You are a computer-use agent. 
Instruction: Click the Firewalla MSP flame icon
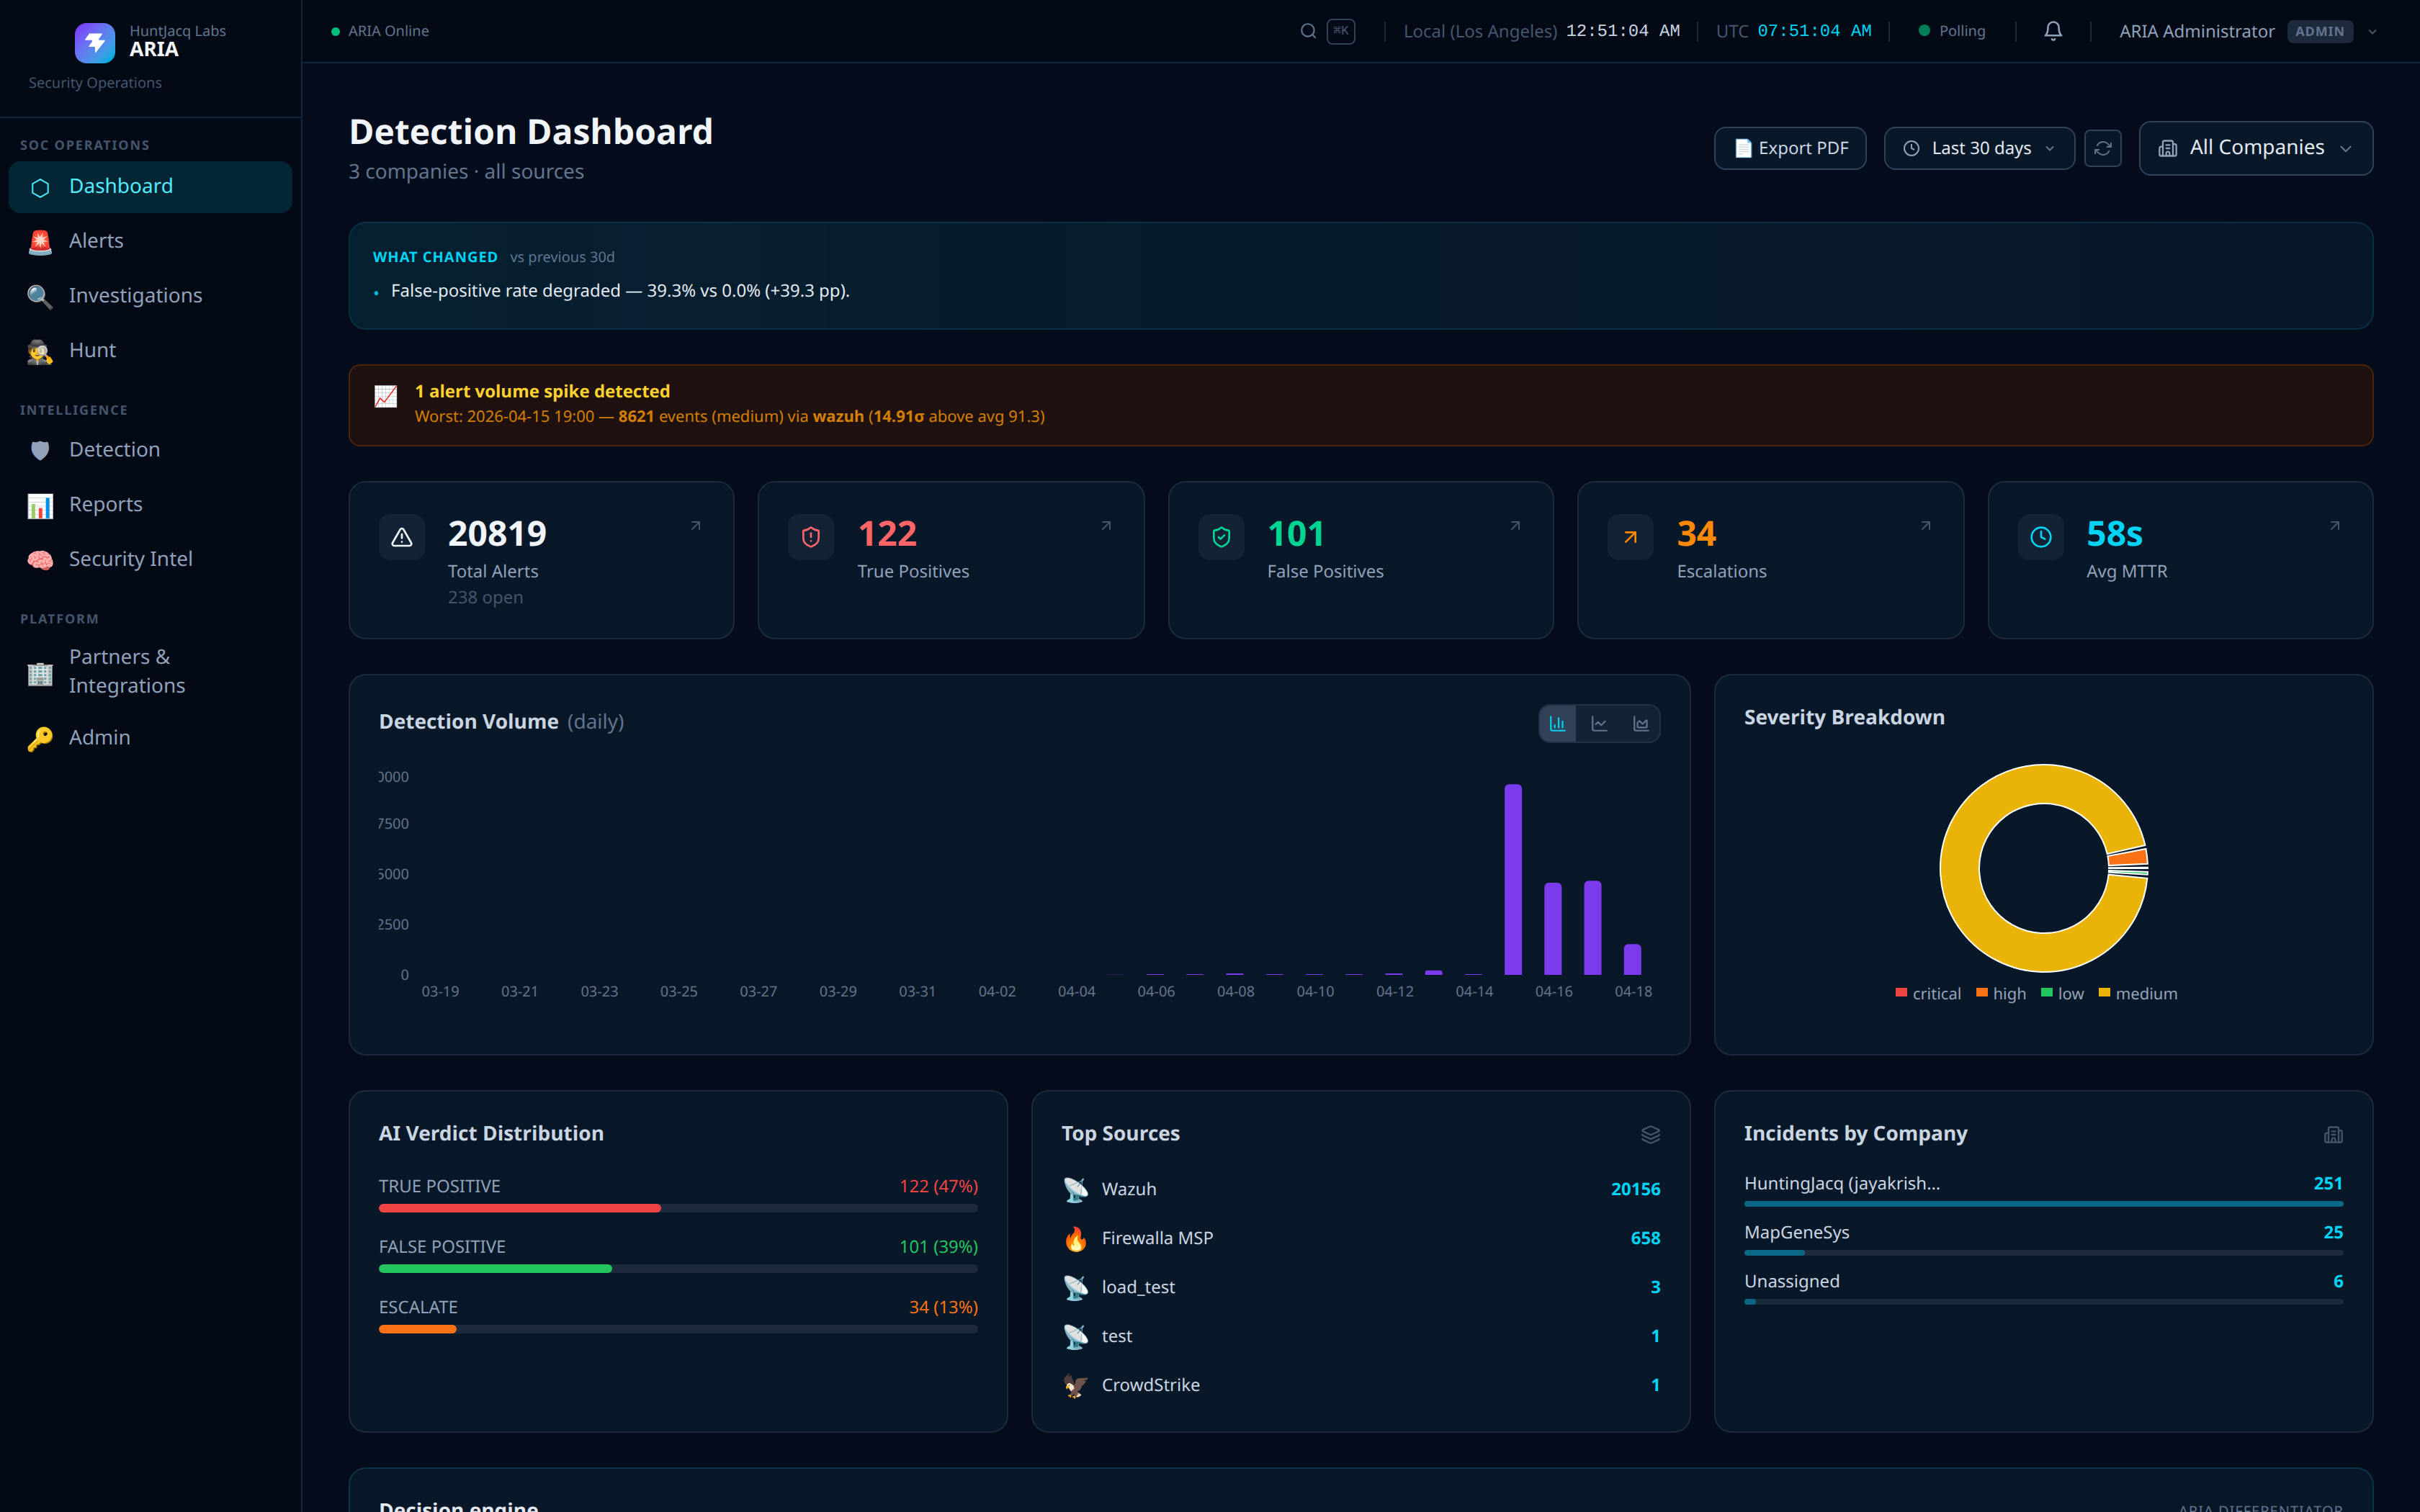coord(1076,1238)
